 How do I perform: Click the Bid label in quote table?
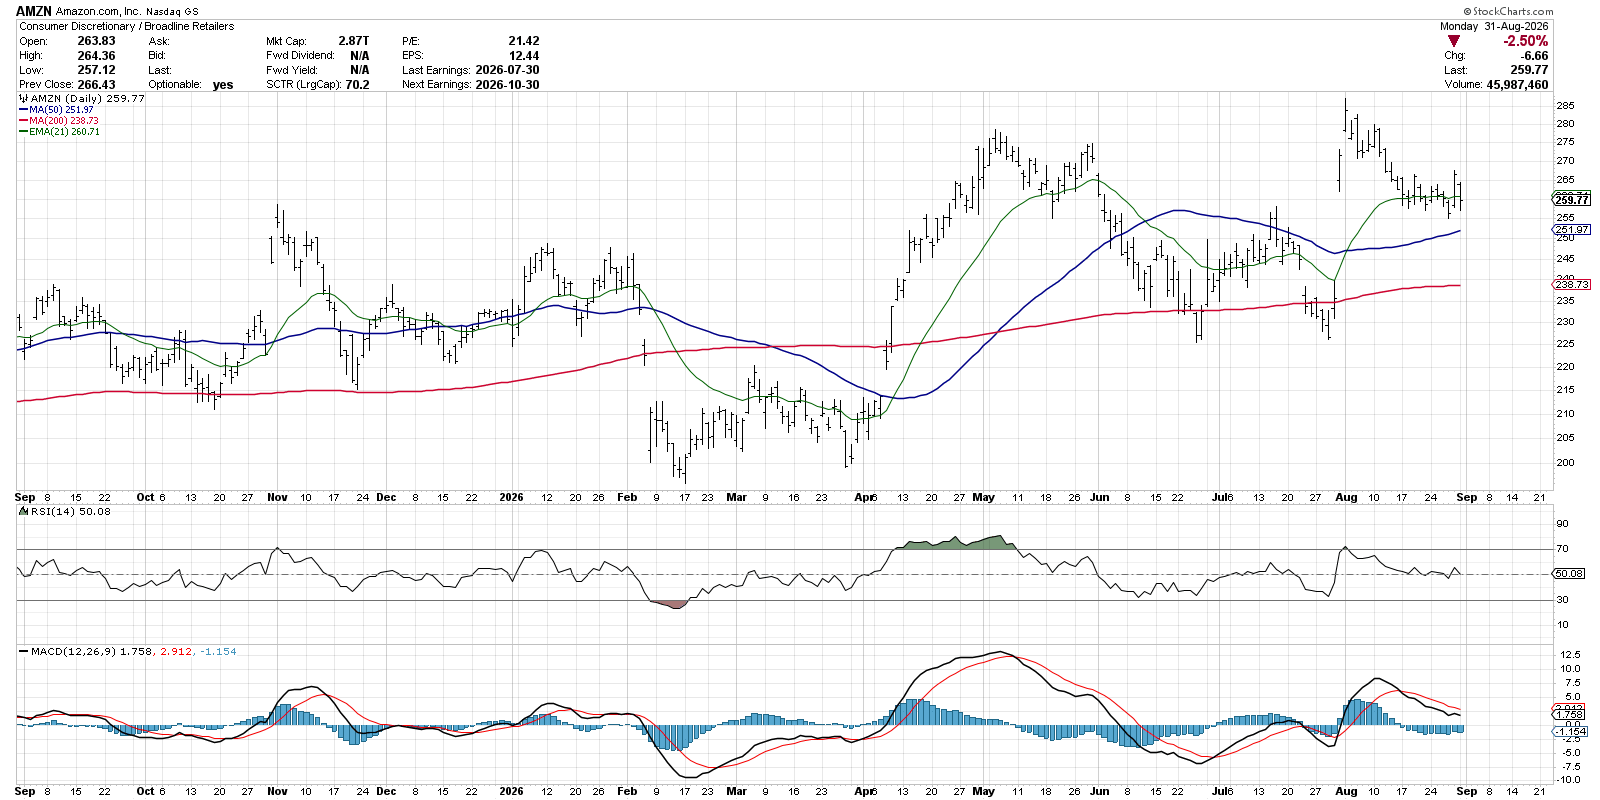[157, 56]
